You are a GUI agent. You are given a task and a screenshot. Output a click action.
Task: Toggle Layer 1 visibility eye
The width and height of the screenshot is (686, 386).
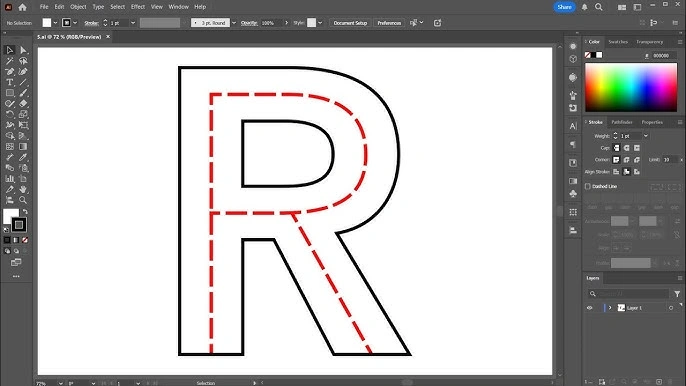[589, 308]
